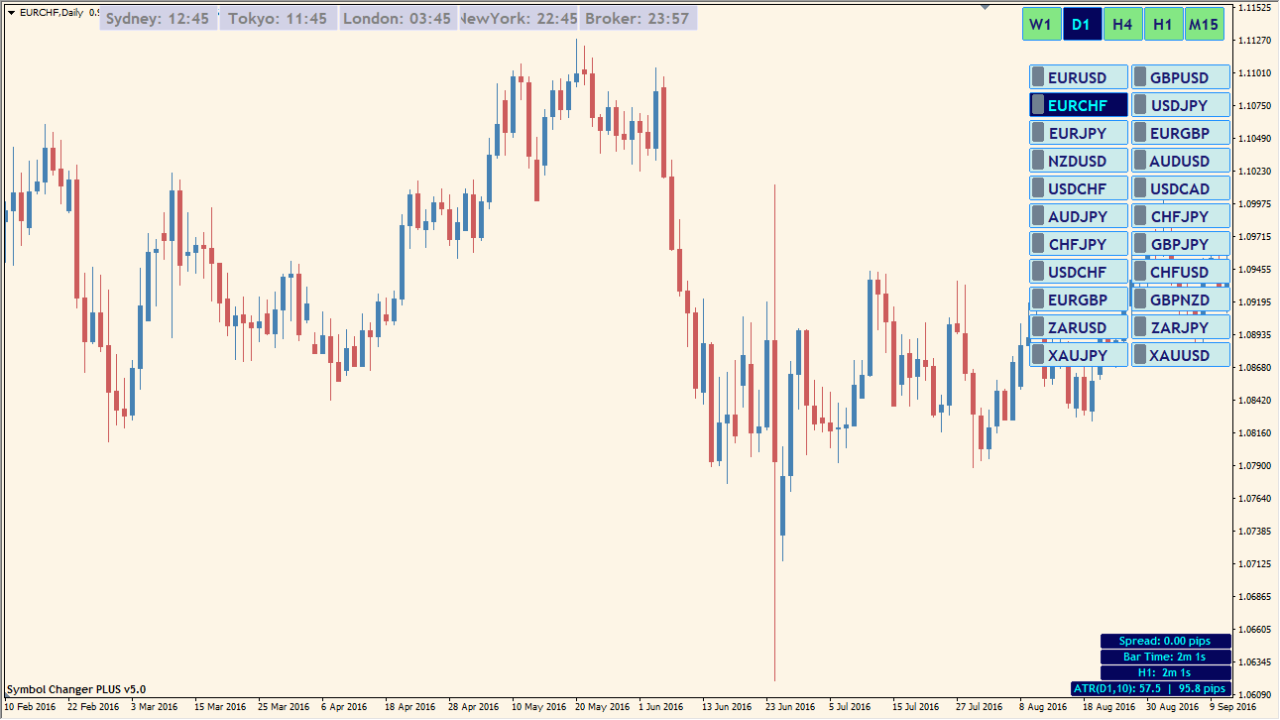Click the chart shift triangle marker at top
The height and width of the screenshot is (720, 1280).
985,6
